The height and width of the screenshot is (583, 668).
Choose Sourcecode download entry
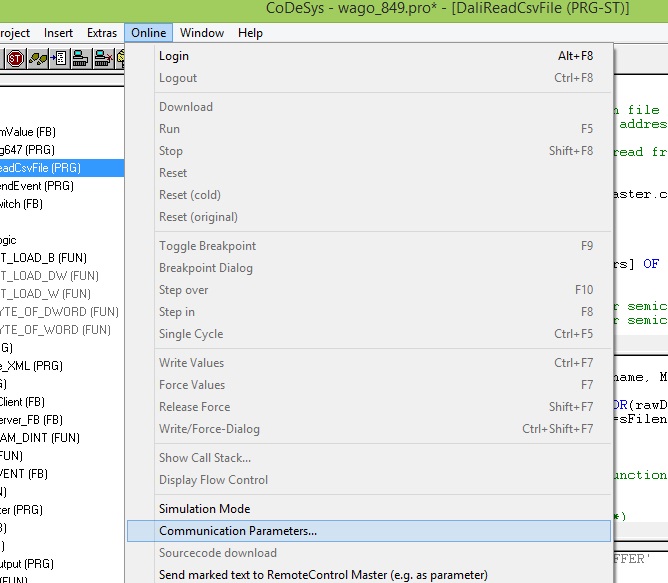coord(369,553)
